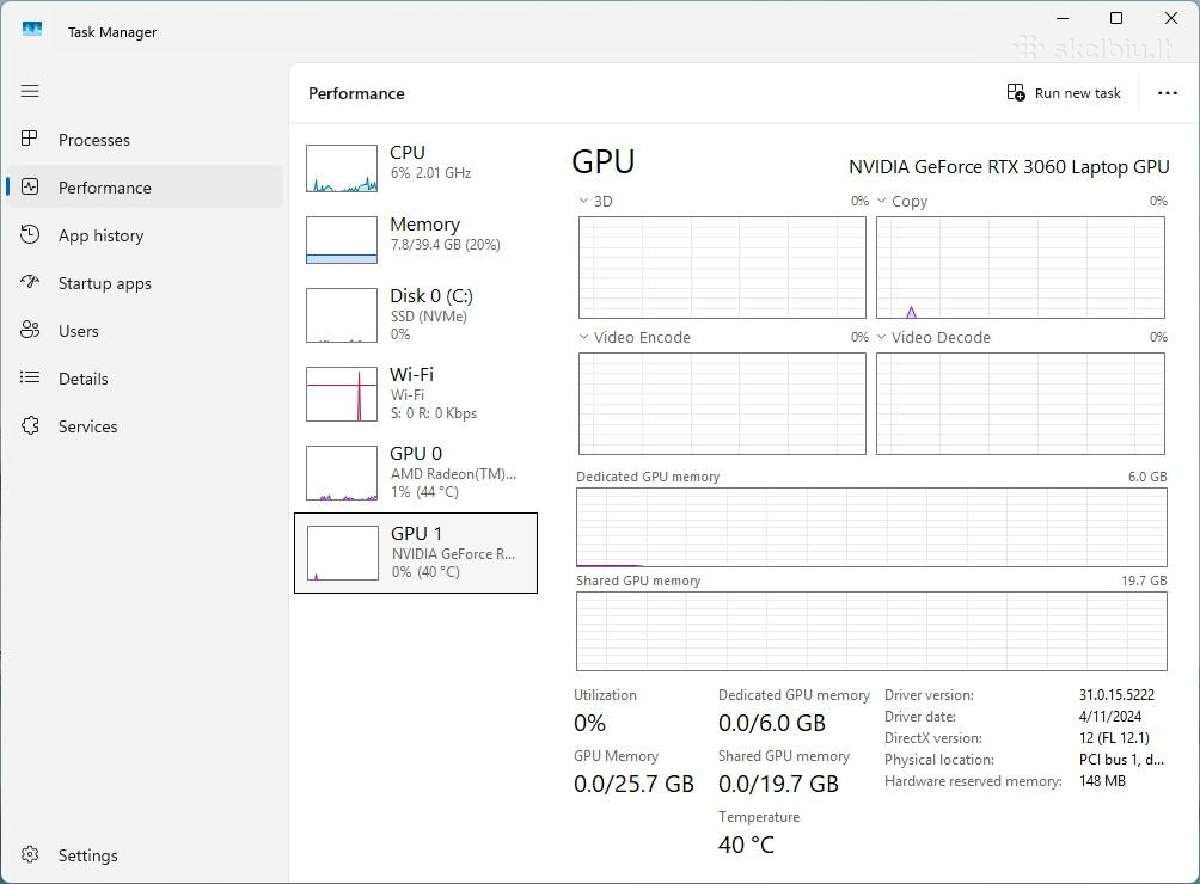Image resolution: width=1200 pixels, height=884 pixels.
Task: Select the Wi-Fi graph thumbnail
Action: click(x=342, y=394)
